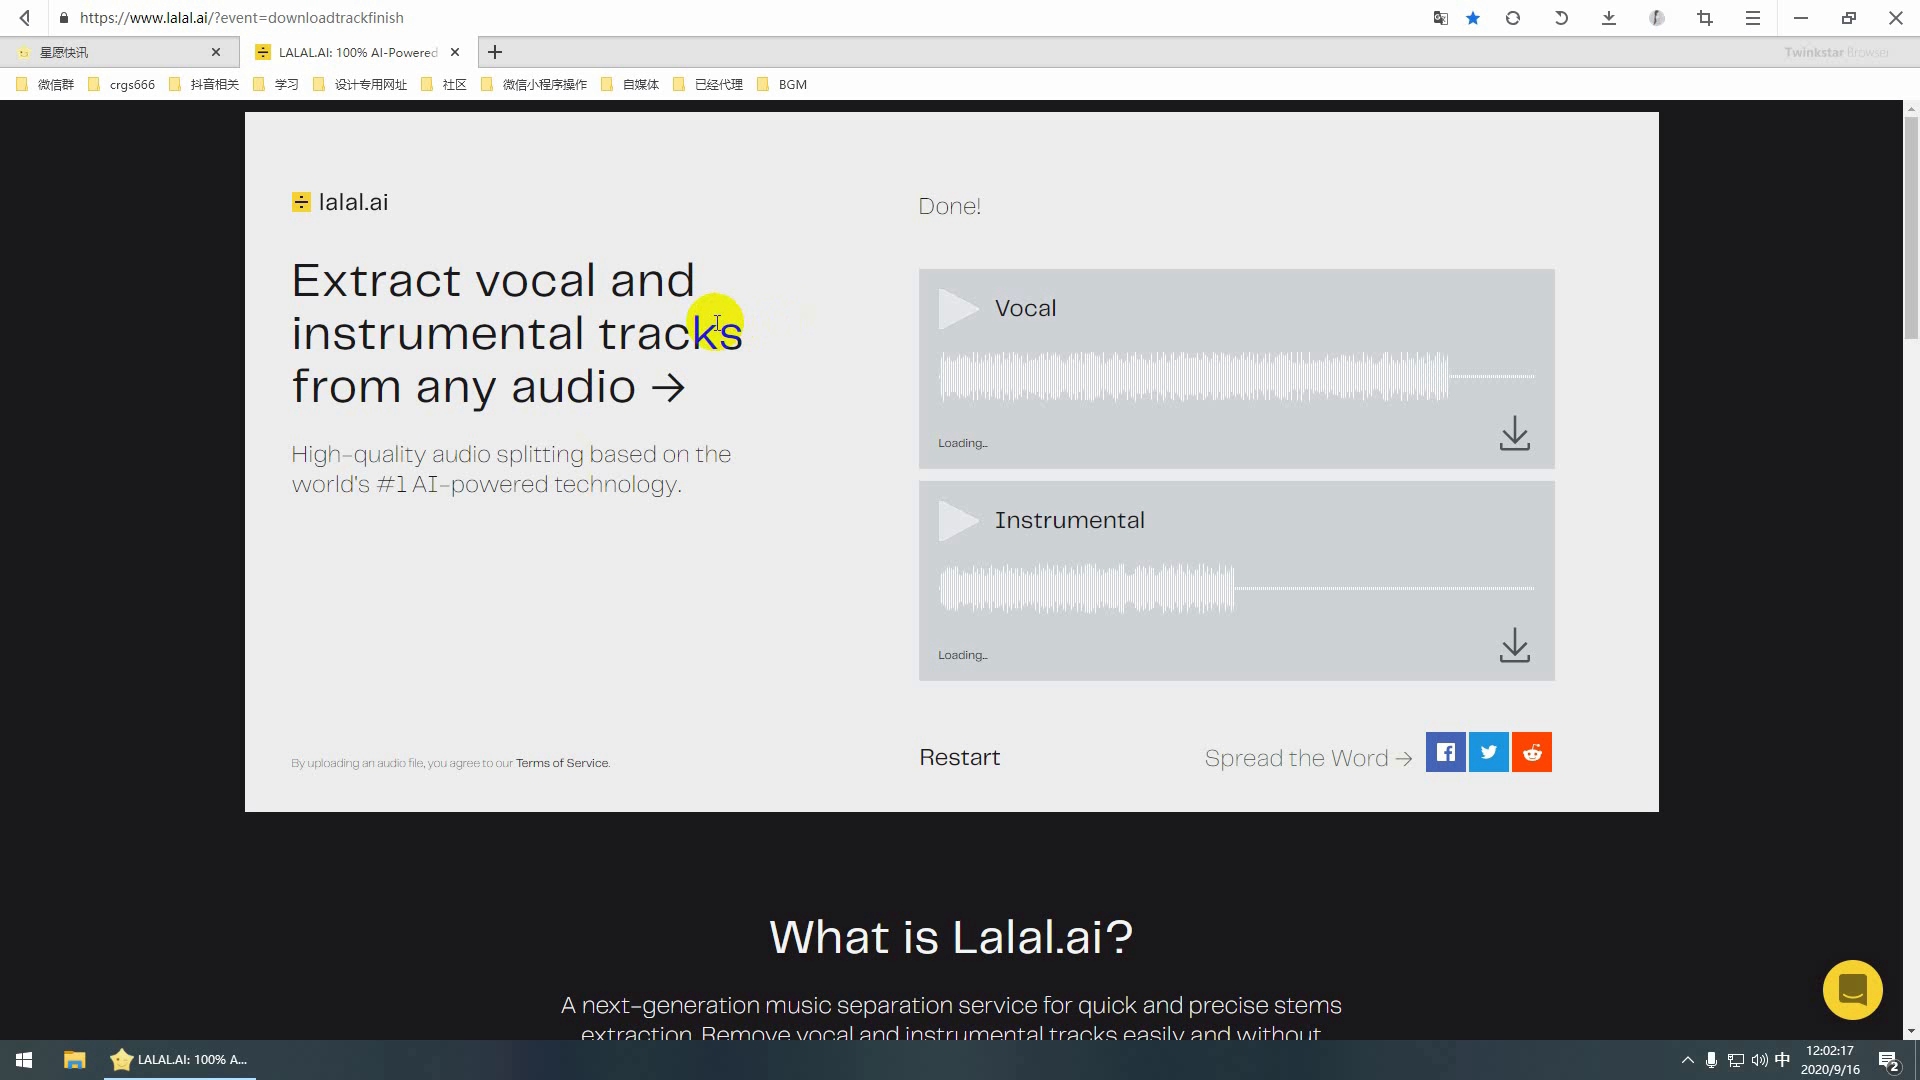Download the Vocal track
This screenshot has width=1920, height=1080.
tap(1515, 434)
